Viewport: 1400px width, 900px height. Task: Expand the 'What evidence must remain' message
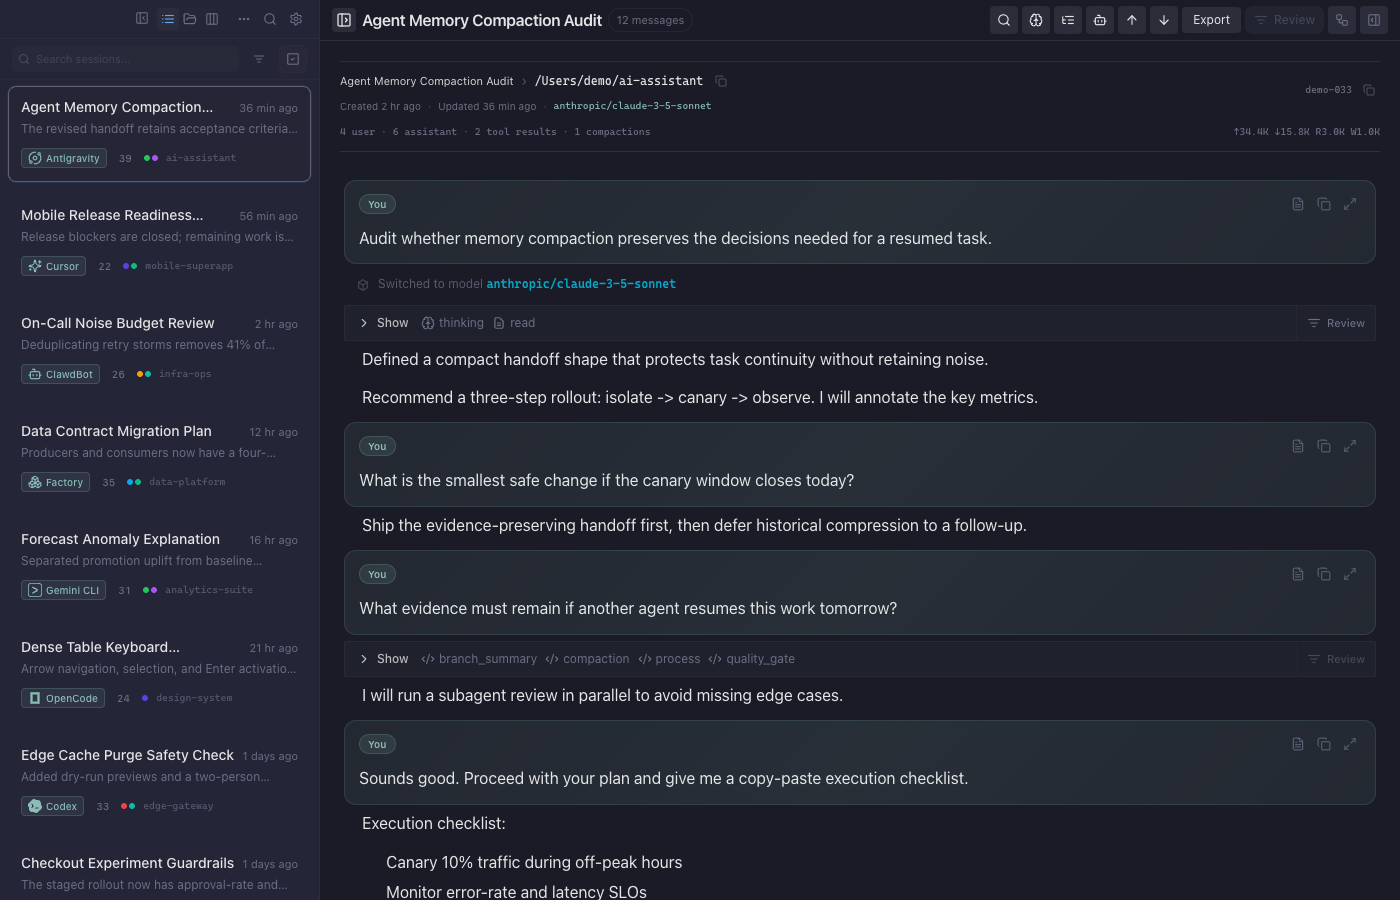pyautogui.click(x=1350, y=574)
